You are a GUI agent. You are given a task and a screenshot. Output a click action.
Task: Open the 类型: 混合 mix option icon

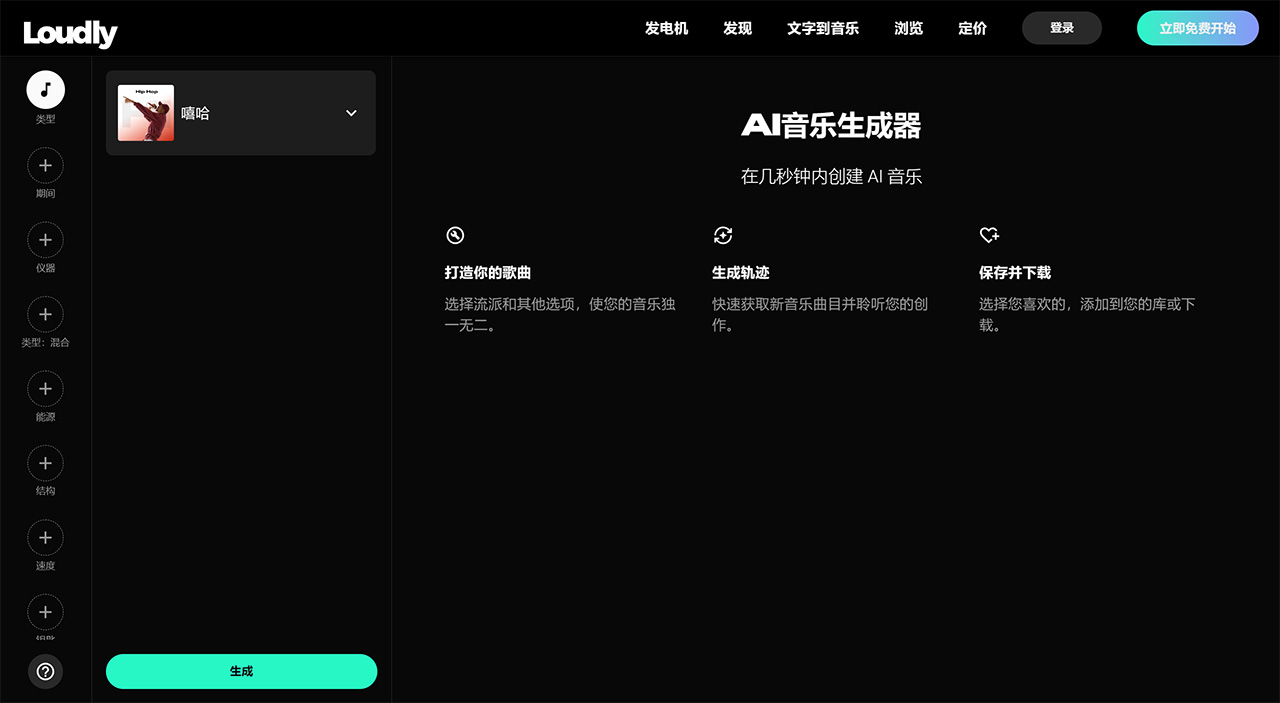pyautogui.click(x=45, y=314)
